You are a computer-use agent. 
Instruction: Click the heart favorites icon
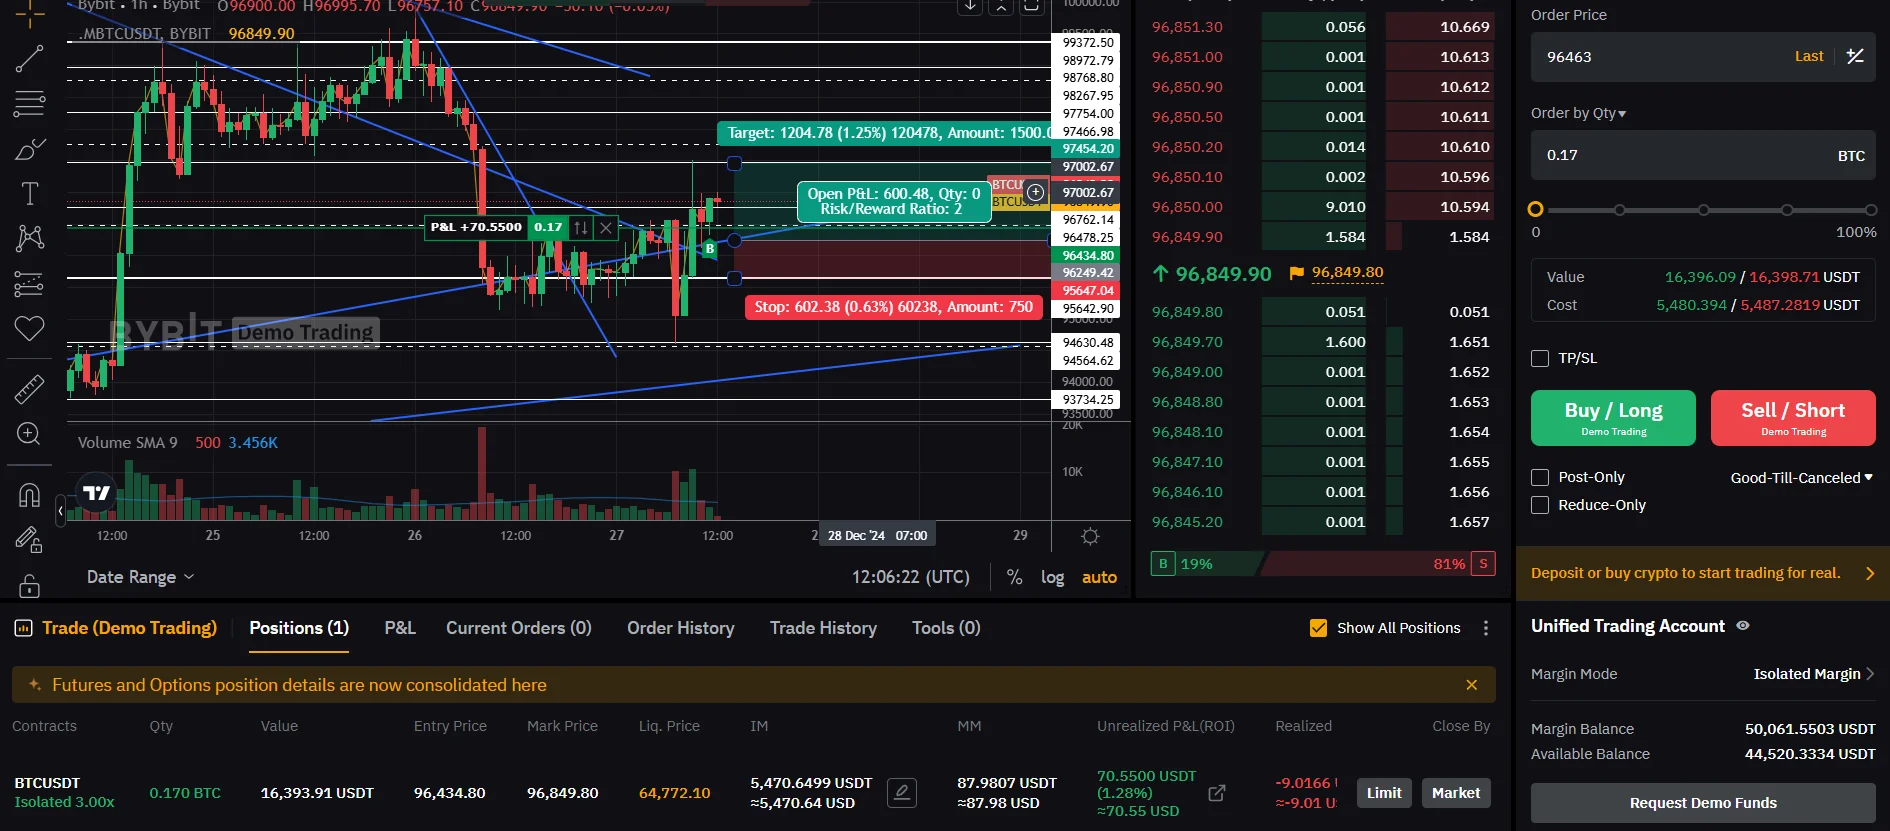pos(29,328)
